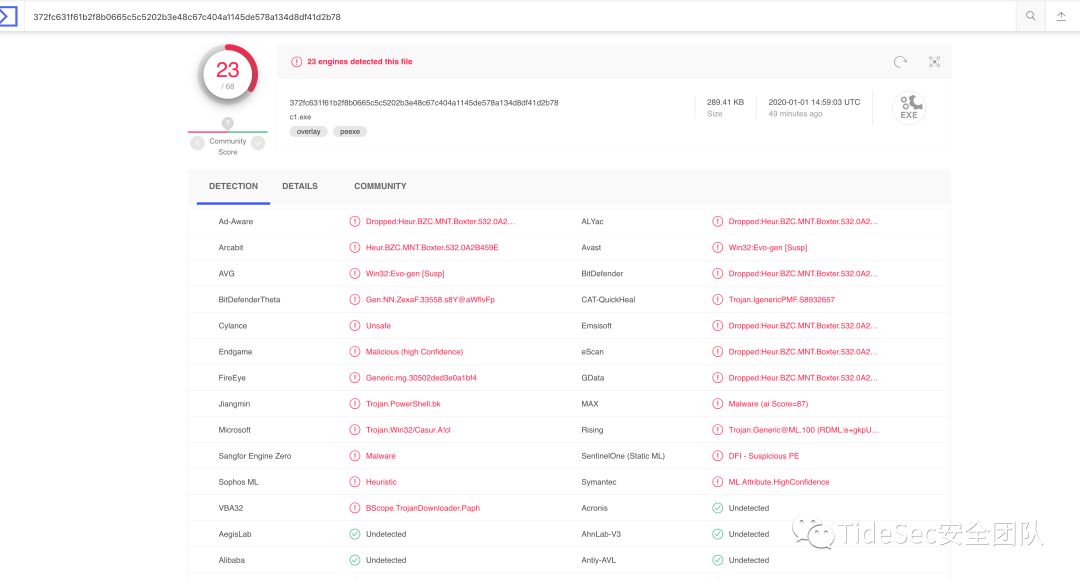Image resolution: width=1080 pixels, height=581 pixels.
Task: Click '23 engines detected this file' message
Action: 360,61
